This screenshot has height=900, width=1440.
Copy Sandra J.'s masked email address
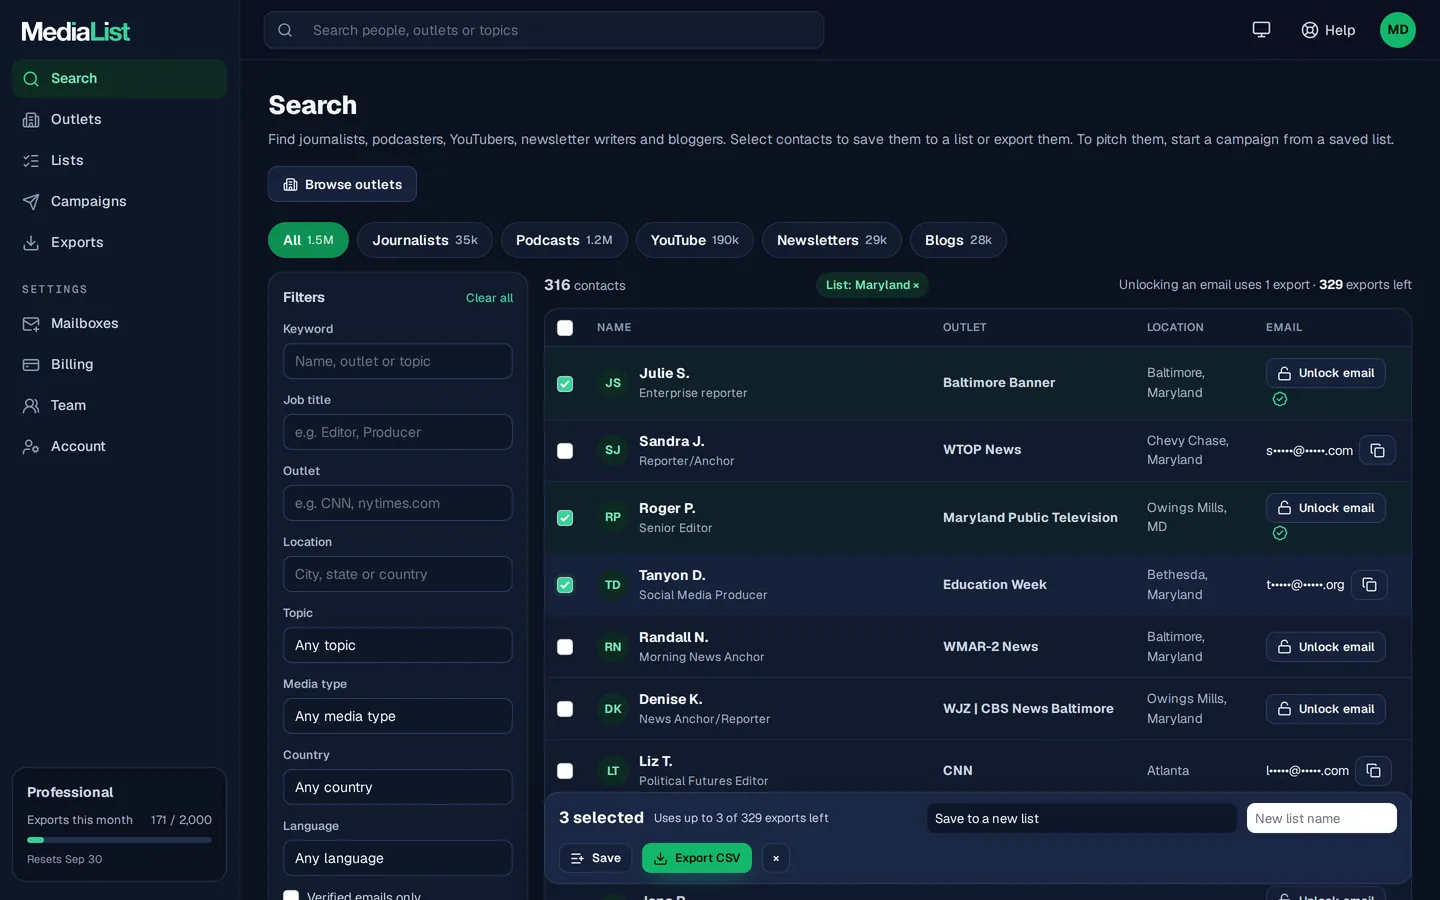tap(1377, 450)
